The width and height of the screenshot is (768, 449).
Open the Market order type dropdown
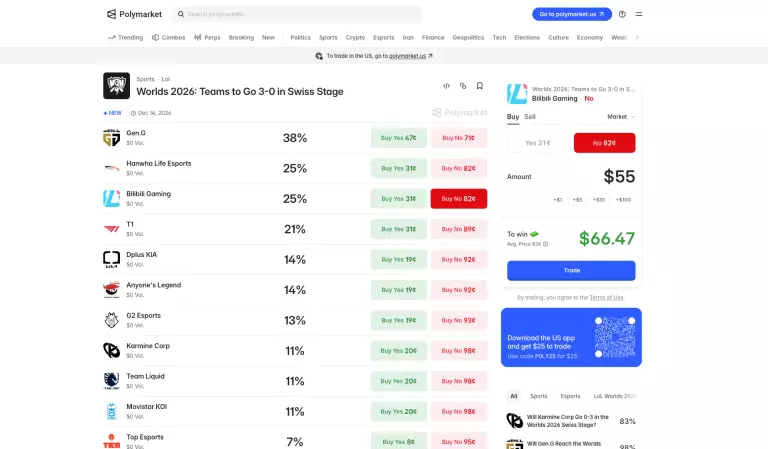(621, 117)
